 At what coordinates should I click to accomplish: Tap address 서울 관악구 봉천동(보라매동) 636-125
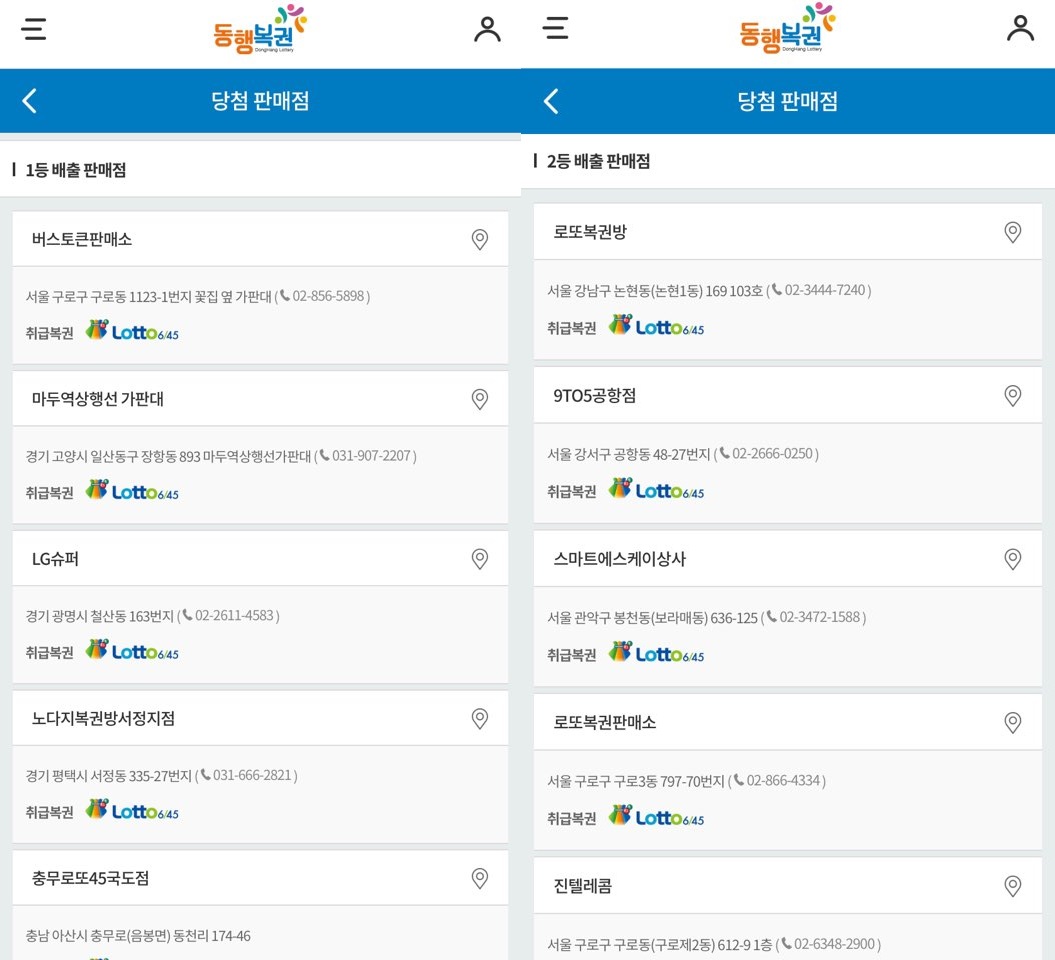(652, 618)
